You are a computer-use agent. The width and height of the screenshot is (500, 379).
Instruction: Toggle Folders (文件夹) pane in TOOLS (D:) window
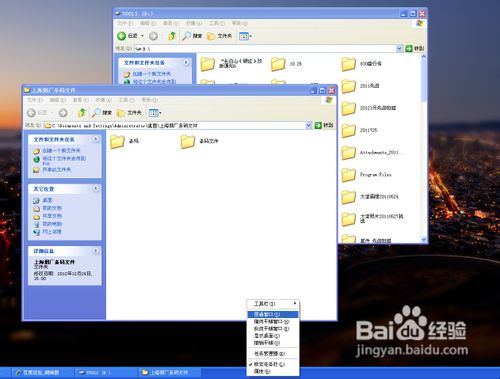(x=219, y=36)
